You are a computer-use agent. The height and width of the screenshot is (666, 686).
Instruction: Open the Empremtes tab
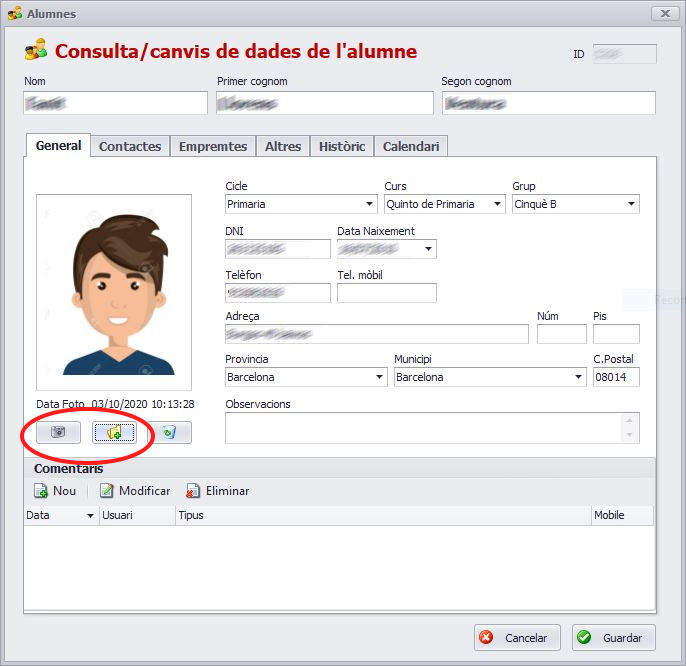point(213,146)
